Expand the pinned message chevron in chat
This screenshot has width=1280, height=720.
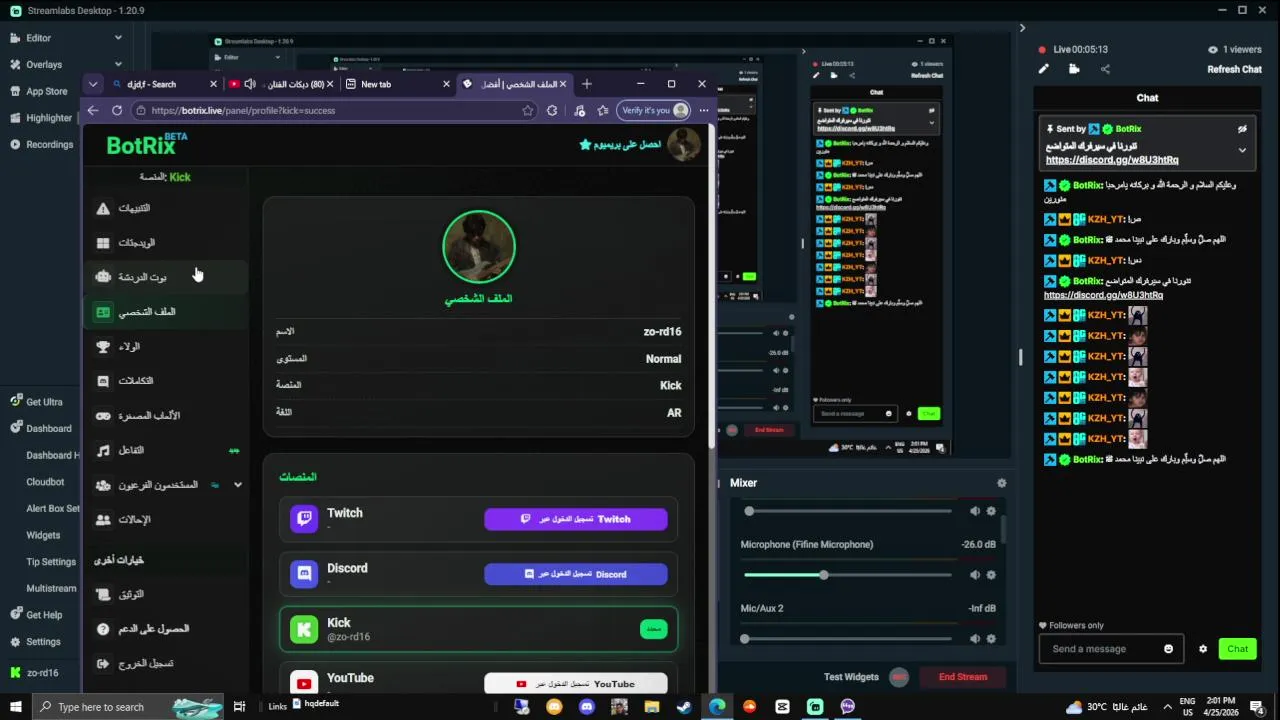[x=1242, y=151]
